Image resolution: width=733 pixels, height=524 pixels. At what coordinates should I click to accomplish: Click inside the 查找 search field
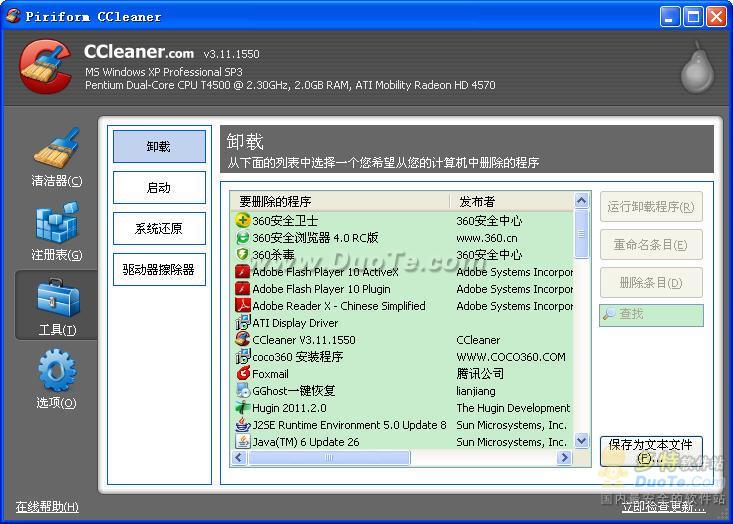[x=651, y=315]
